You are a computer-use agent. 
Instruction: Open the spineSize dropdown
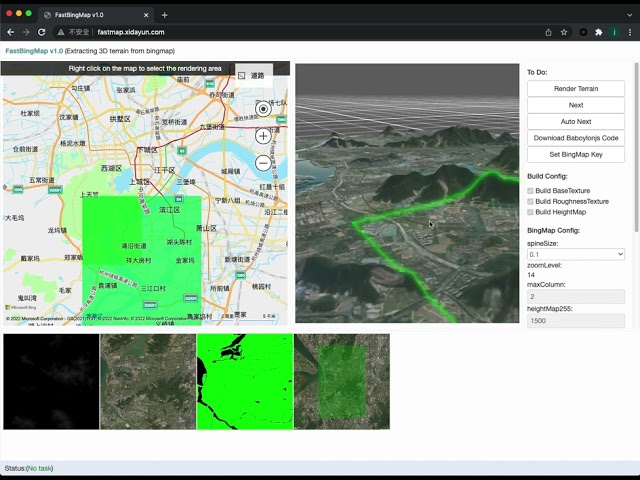pos(576,254)
